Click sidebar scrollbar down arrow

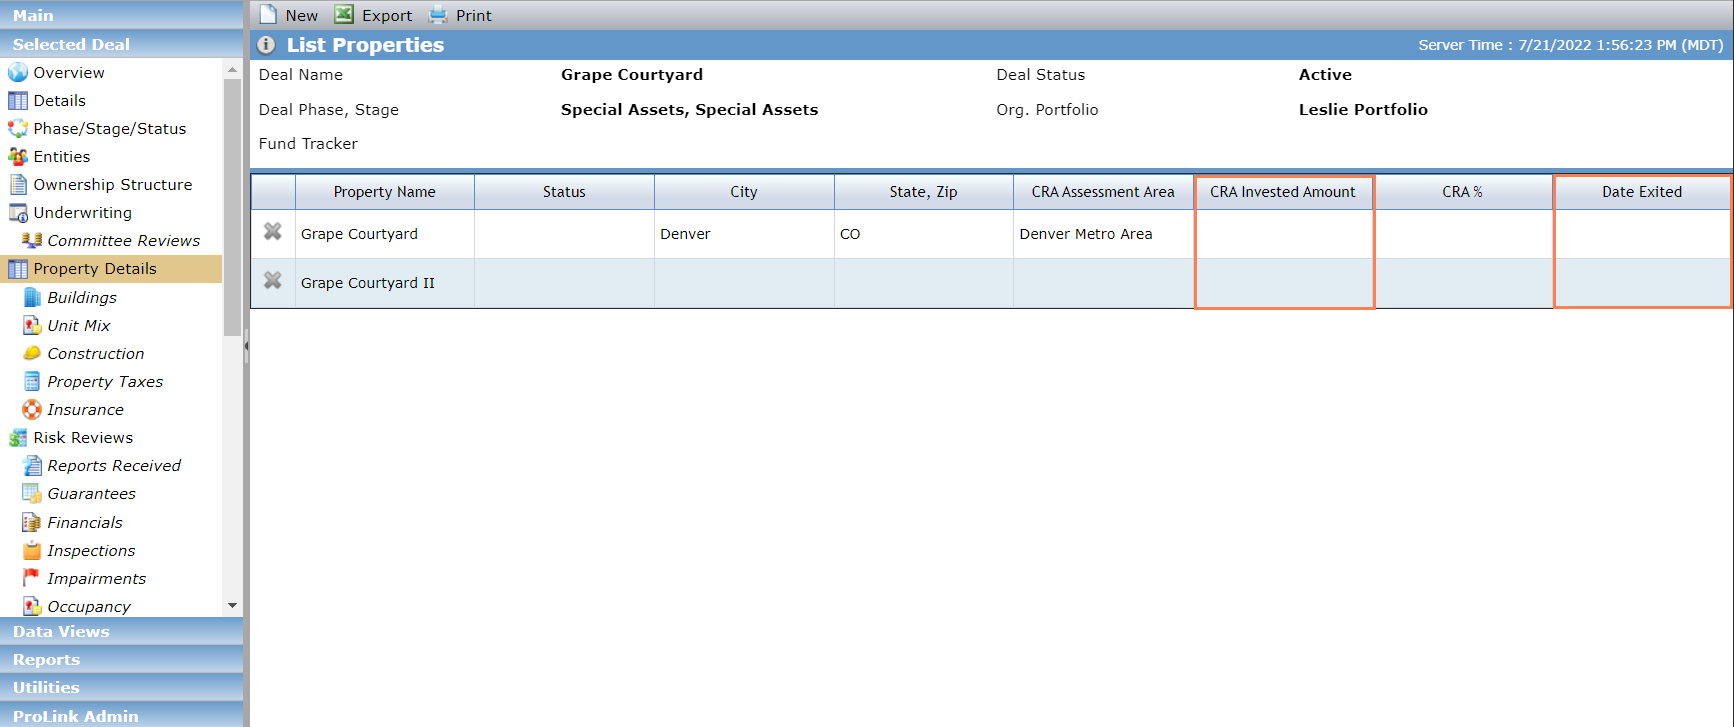pos(233,606)
